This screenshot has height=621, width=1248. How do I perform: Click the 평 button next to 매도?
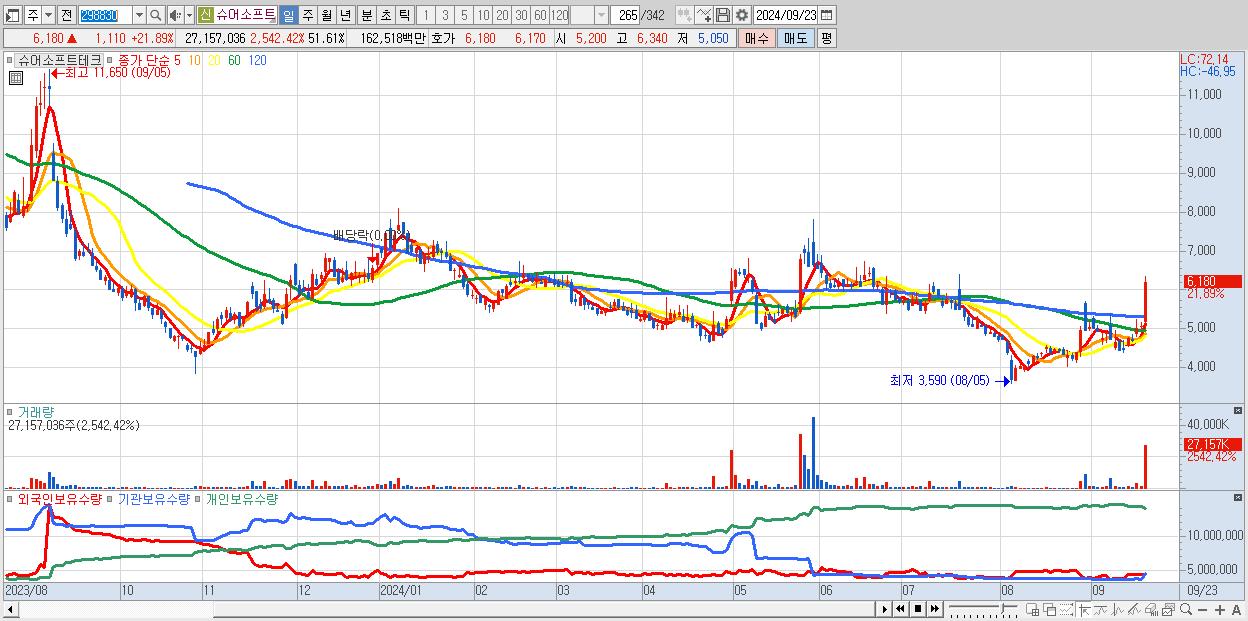tap(826, 38)
